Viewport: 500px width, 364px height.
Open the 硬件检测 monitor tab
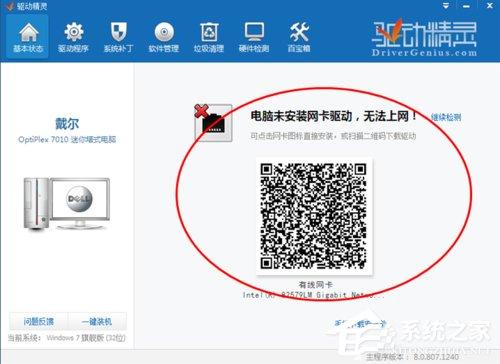pyautogui.click(x=254, y=37)
